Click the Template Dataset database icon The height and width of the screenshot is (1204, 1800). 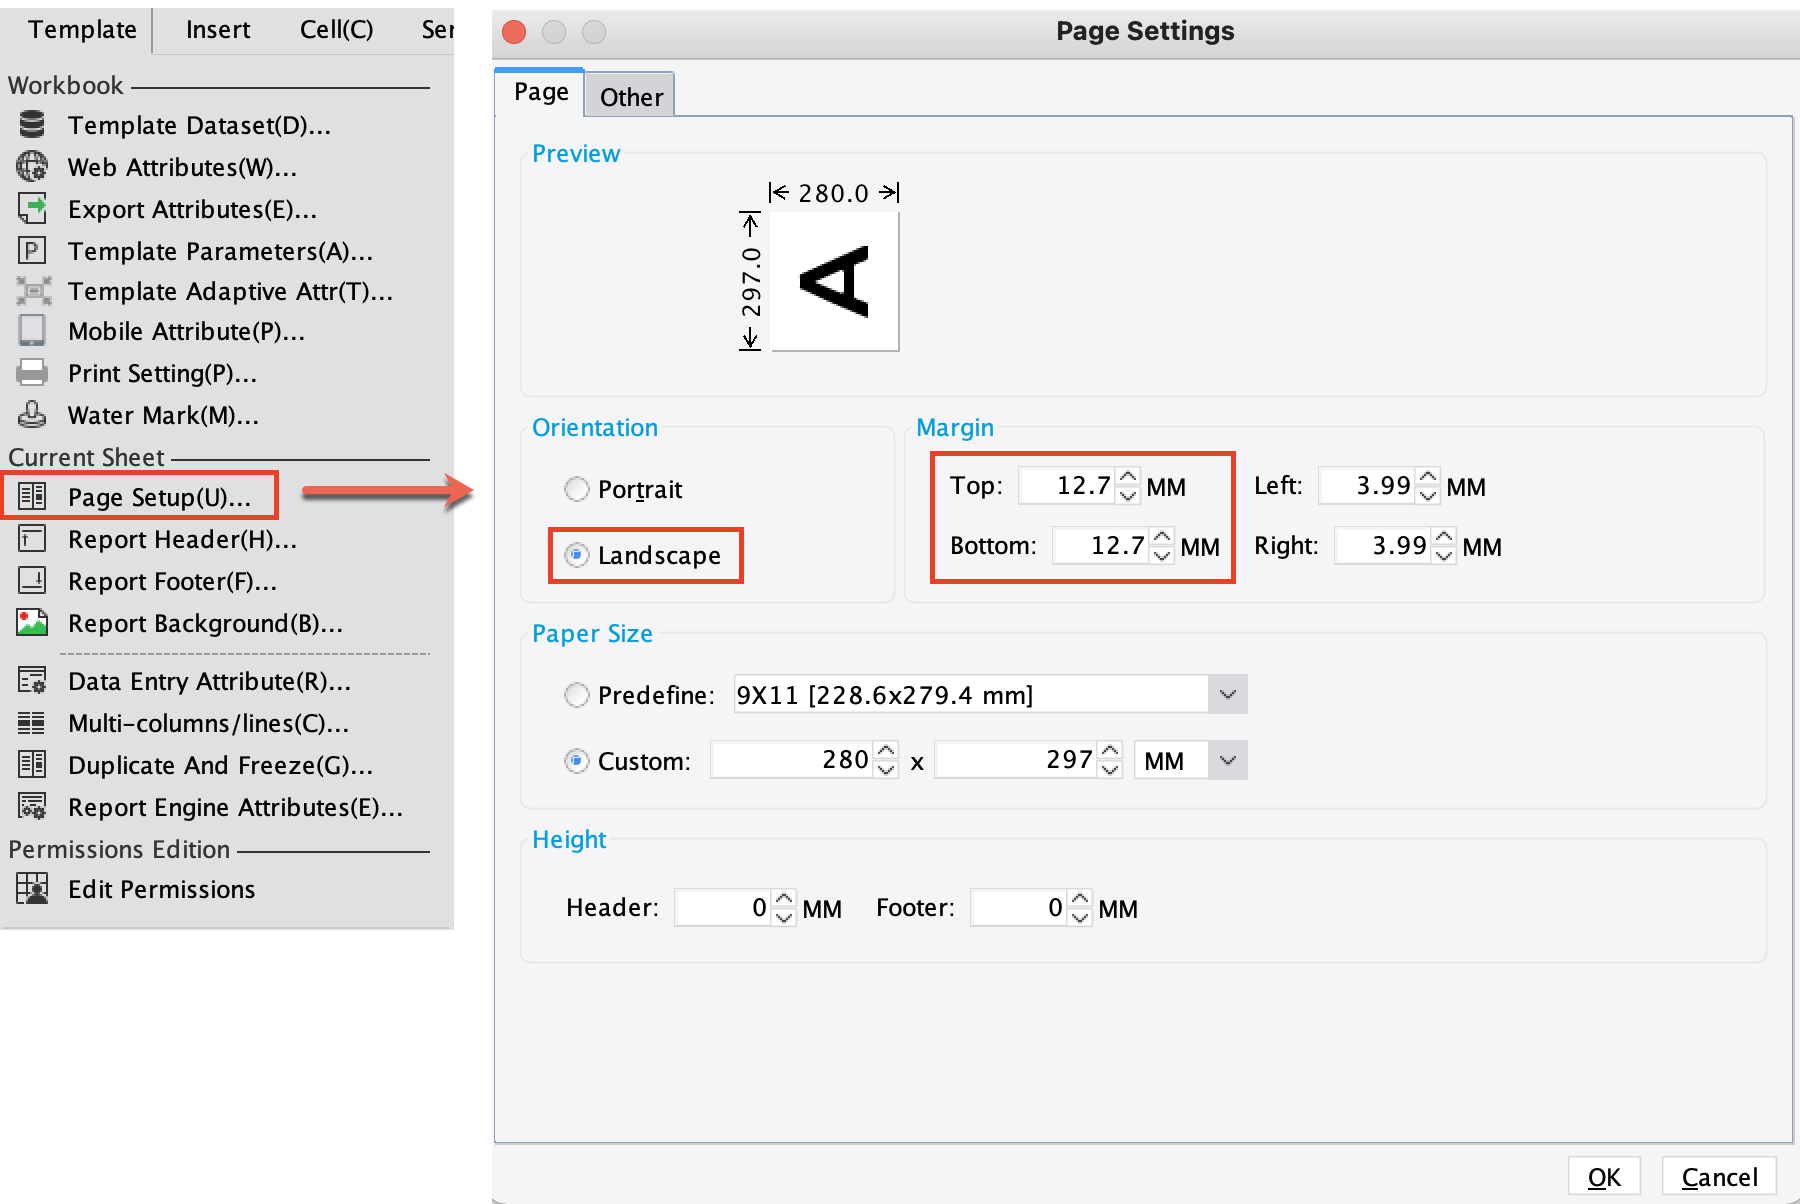click(x=32, y=124)
